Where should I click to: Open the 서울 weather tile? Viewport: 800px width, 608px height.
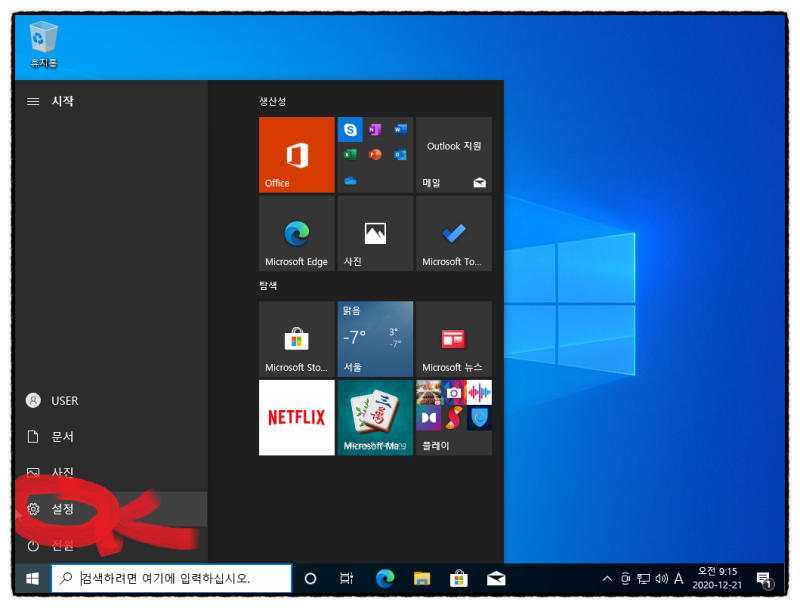375,339
